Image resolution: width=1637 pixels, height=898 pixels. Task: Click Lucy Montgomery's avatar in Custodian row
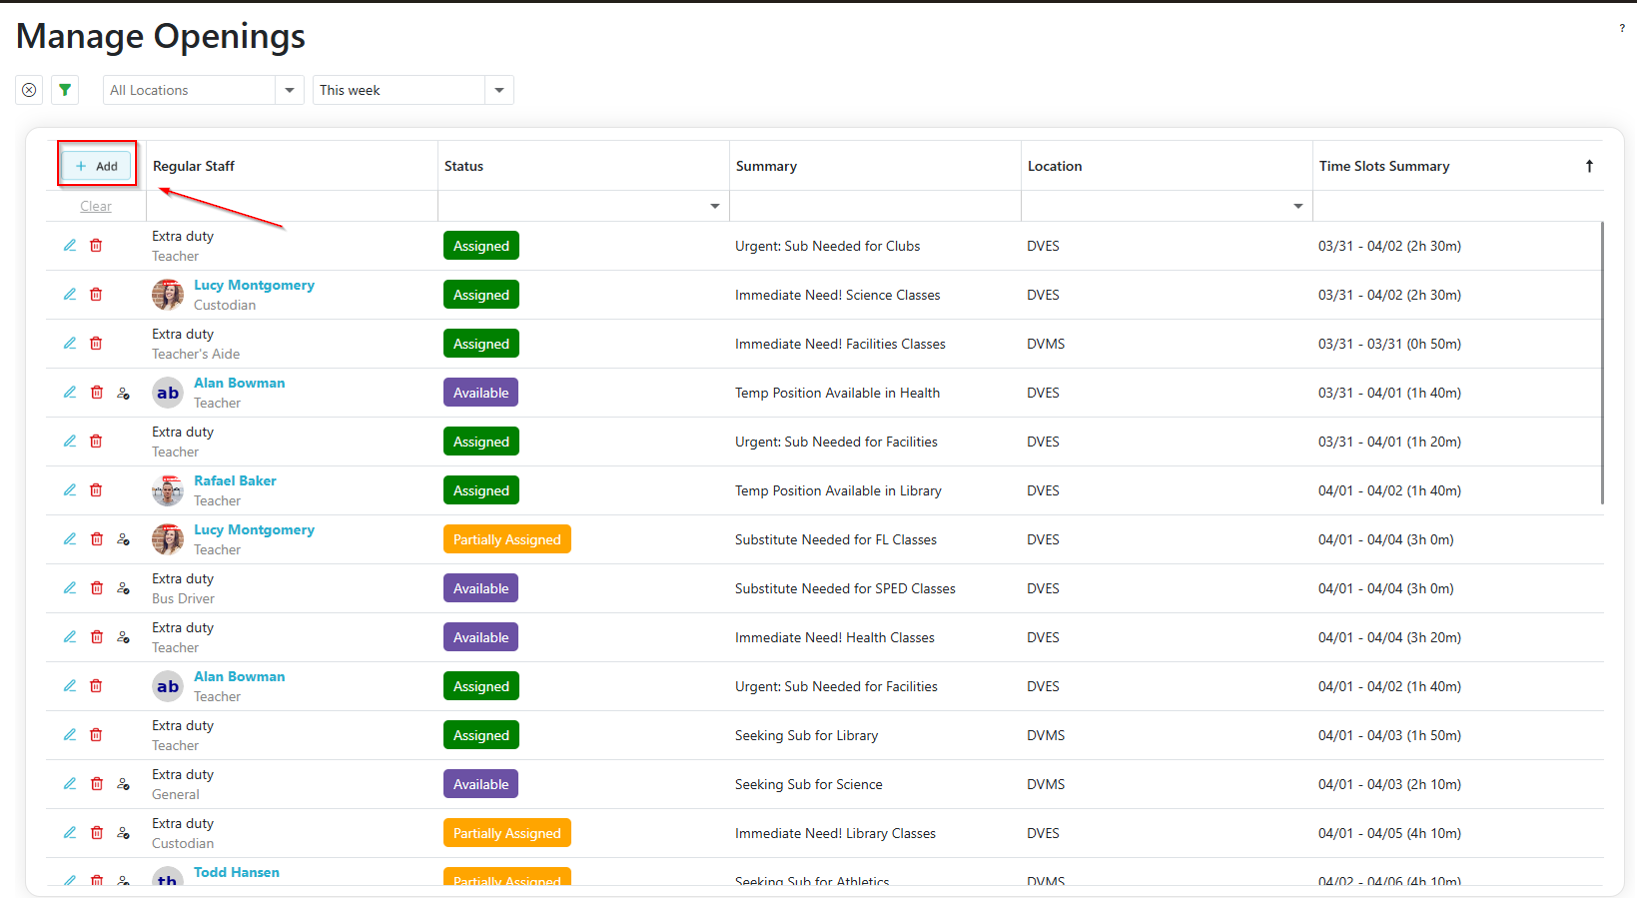click(167, 295)
